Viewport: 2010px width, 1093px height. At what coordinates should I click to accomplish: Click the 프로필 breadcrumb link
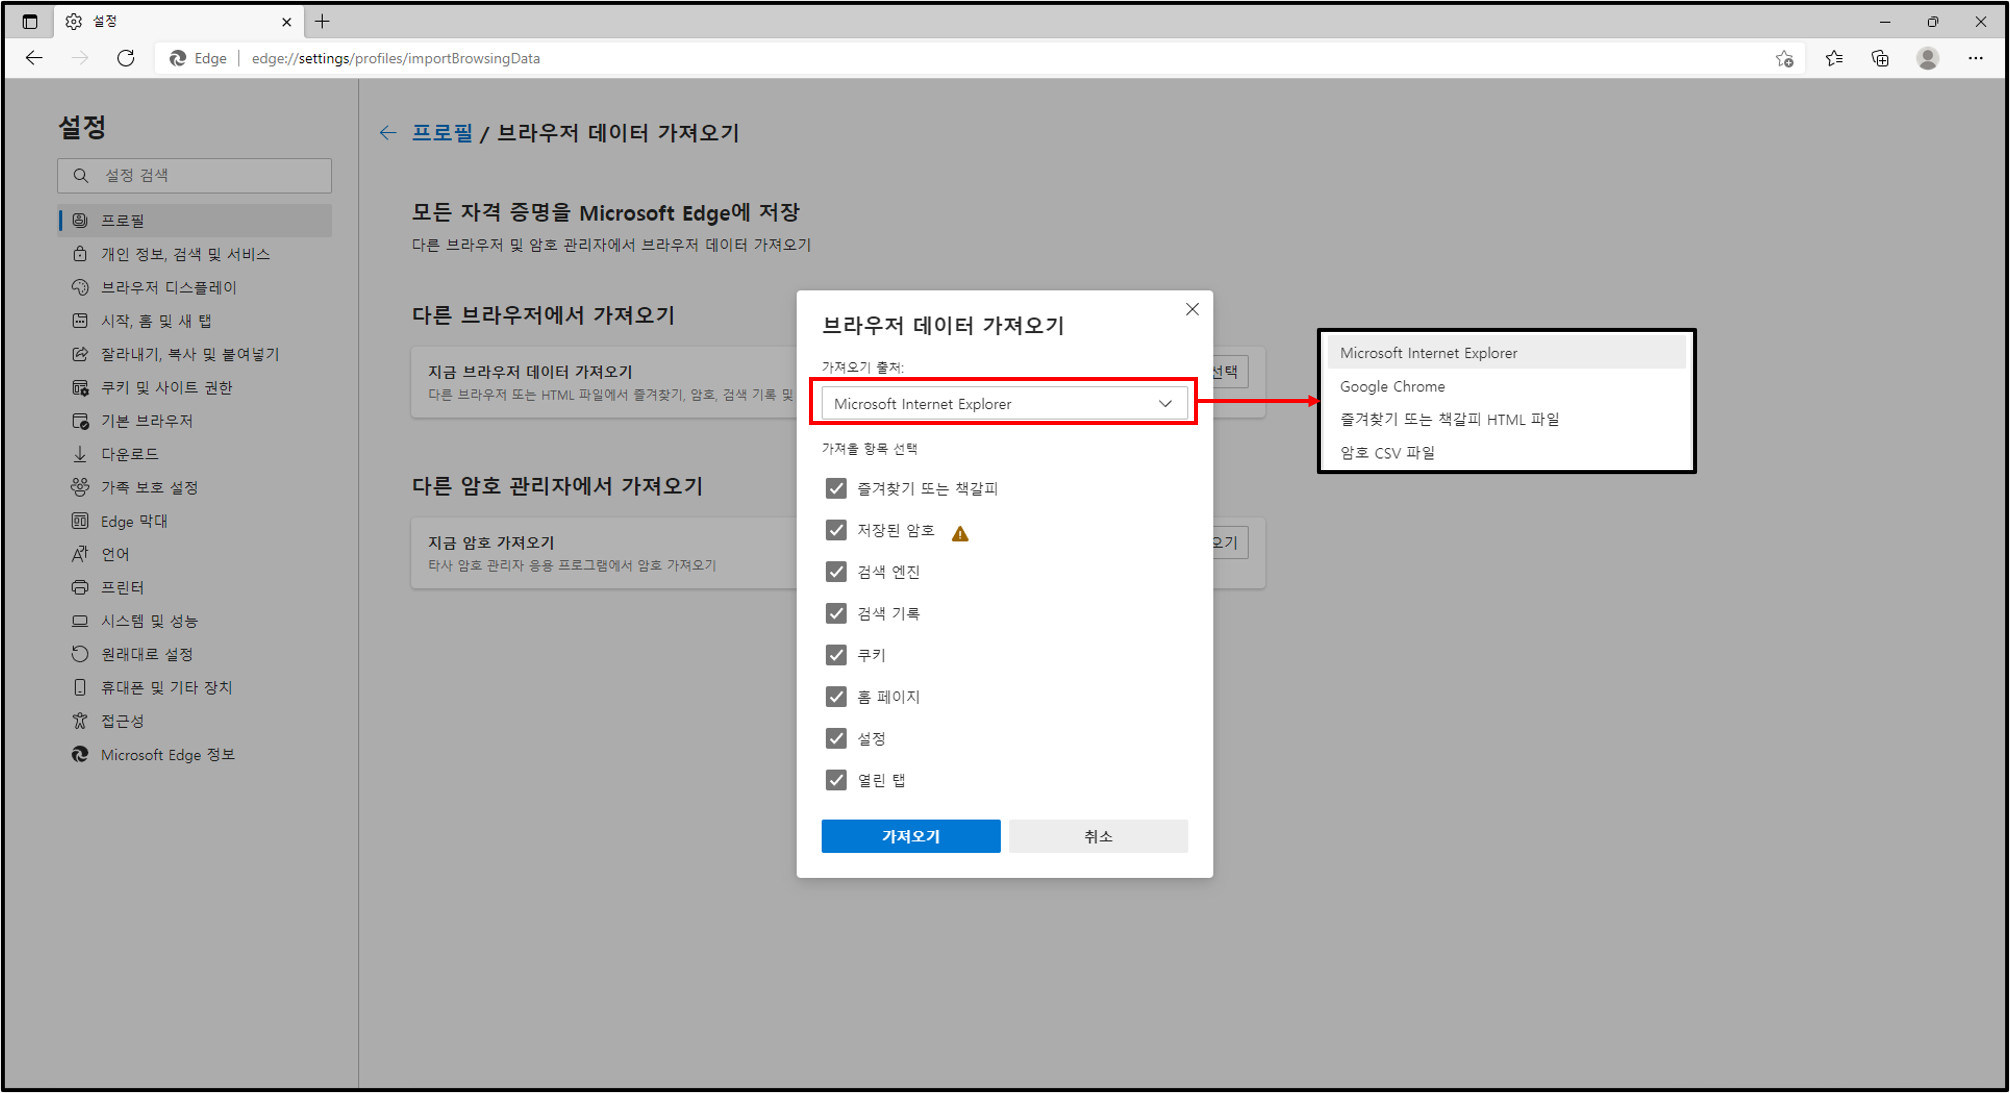[x=442, y=133]
